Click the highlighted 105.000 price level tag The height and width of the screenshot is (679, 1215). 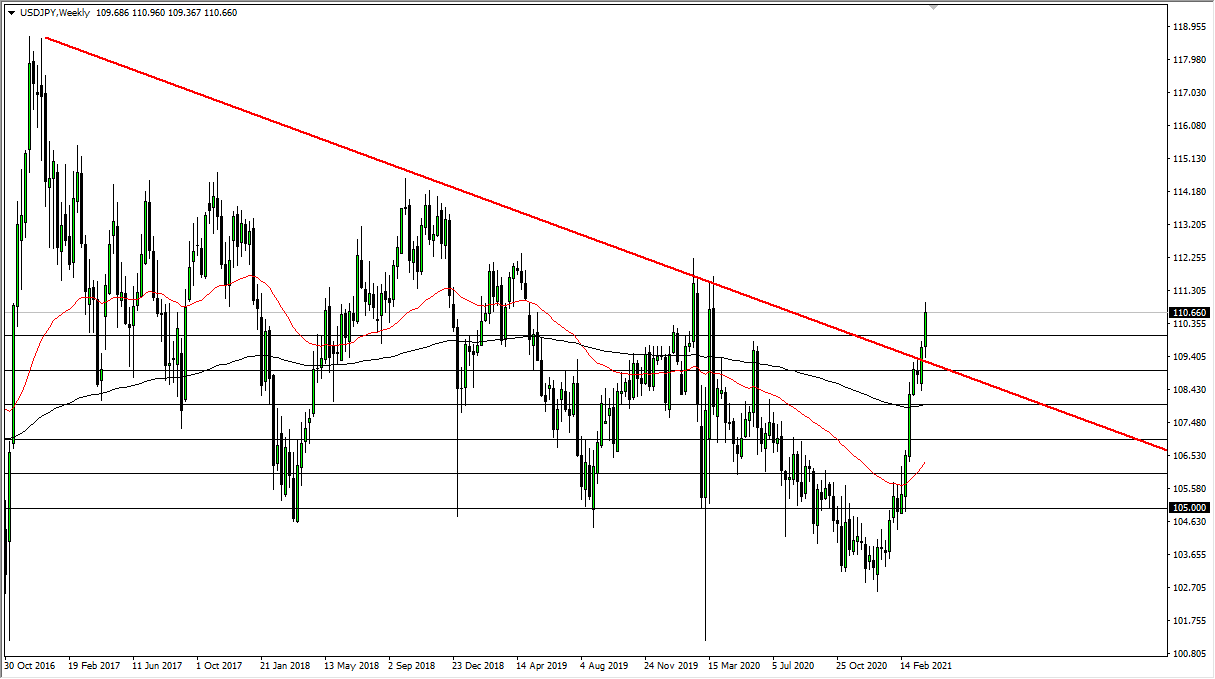[1188, 509]
